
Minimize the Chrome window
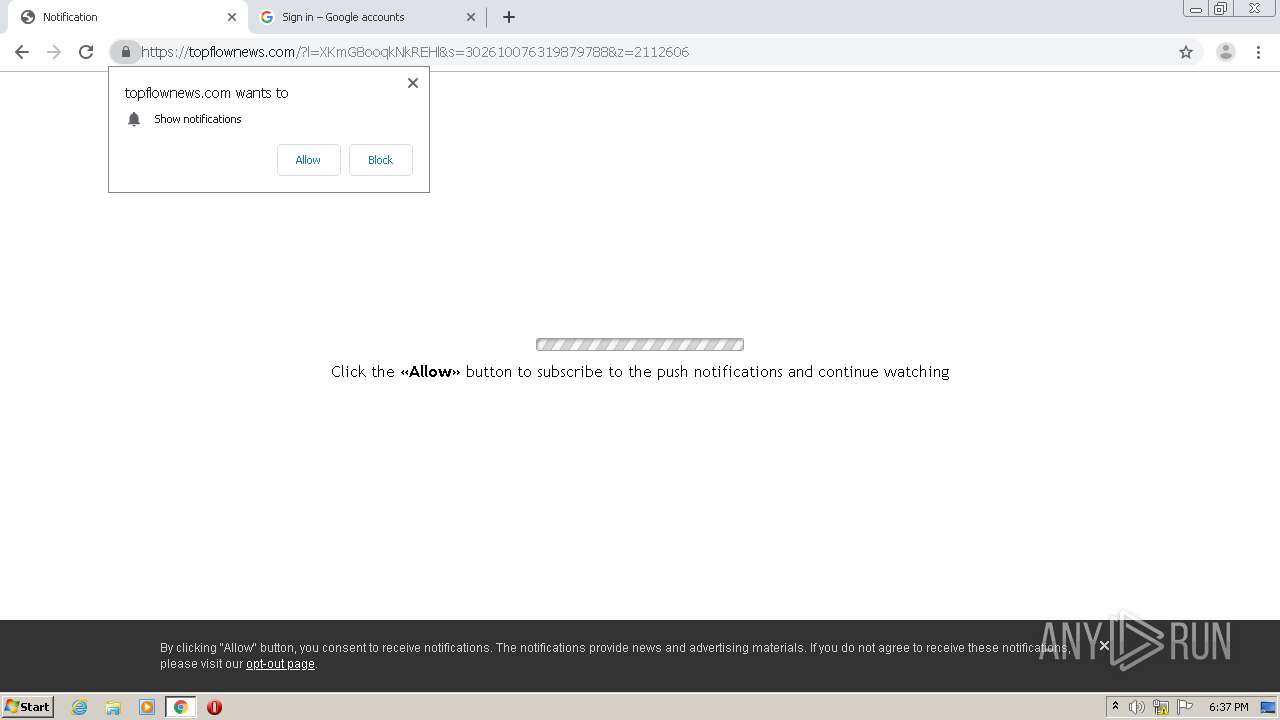tap(1196, 9)
